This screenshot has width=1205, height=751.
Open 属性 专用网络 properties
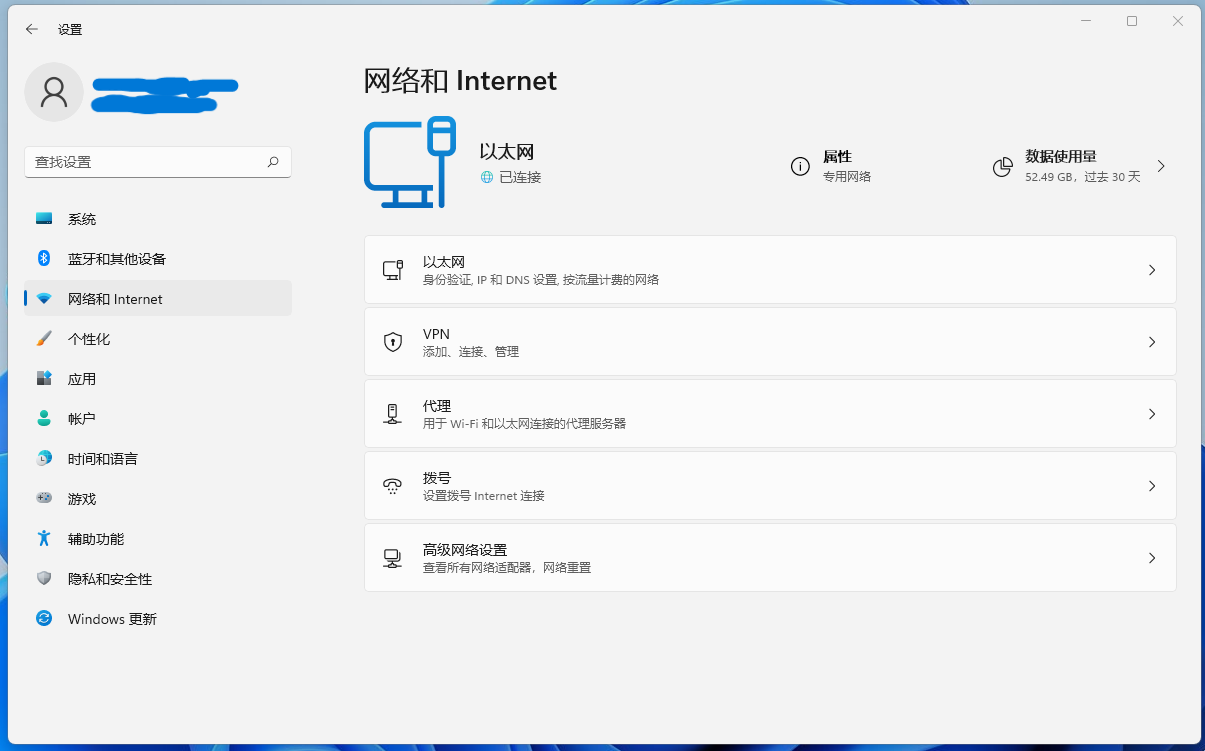click(x=831, y=167)
